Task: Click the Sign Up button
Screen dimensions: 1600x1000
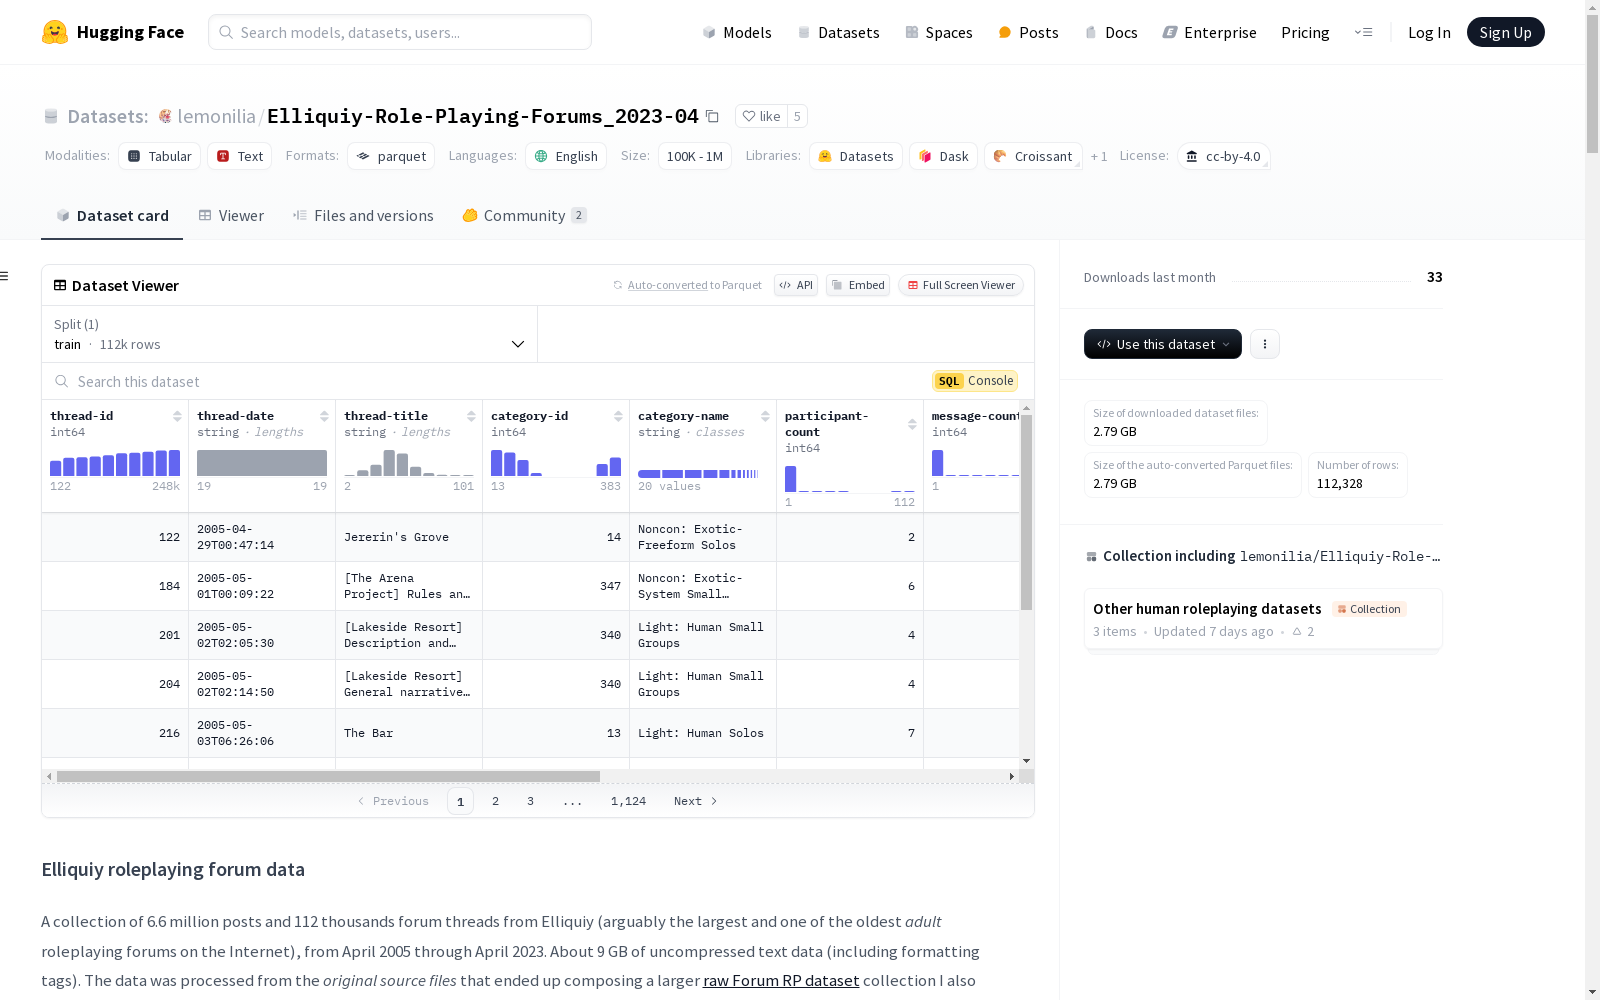Action: [x=1505, y=32]
